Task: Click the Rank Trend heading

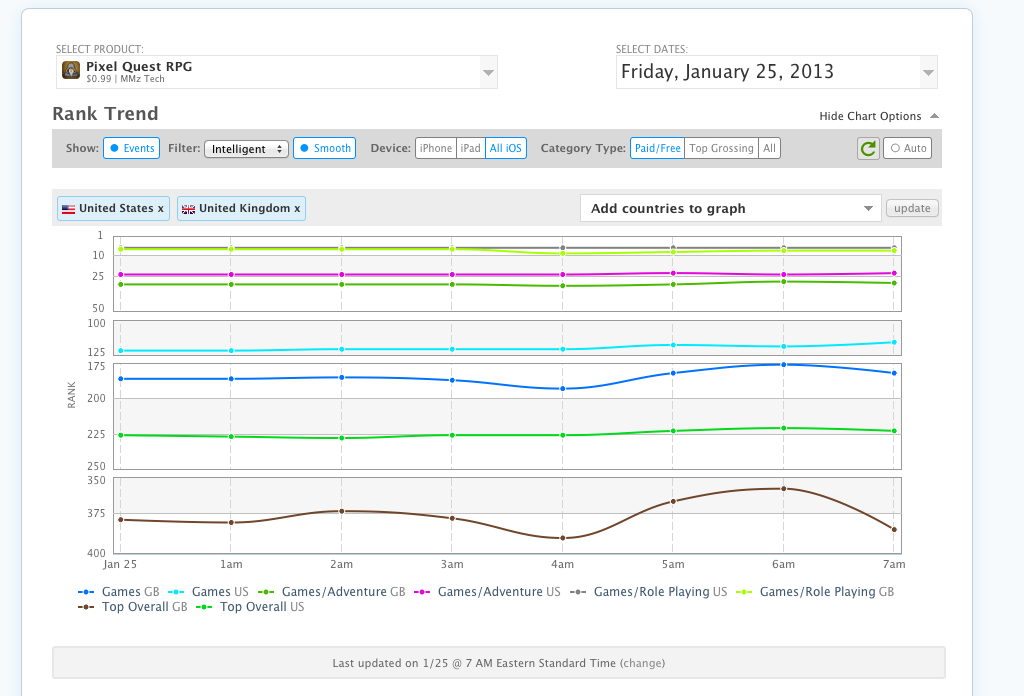Action: click(x=105, y=114)
